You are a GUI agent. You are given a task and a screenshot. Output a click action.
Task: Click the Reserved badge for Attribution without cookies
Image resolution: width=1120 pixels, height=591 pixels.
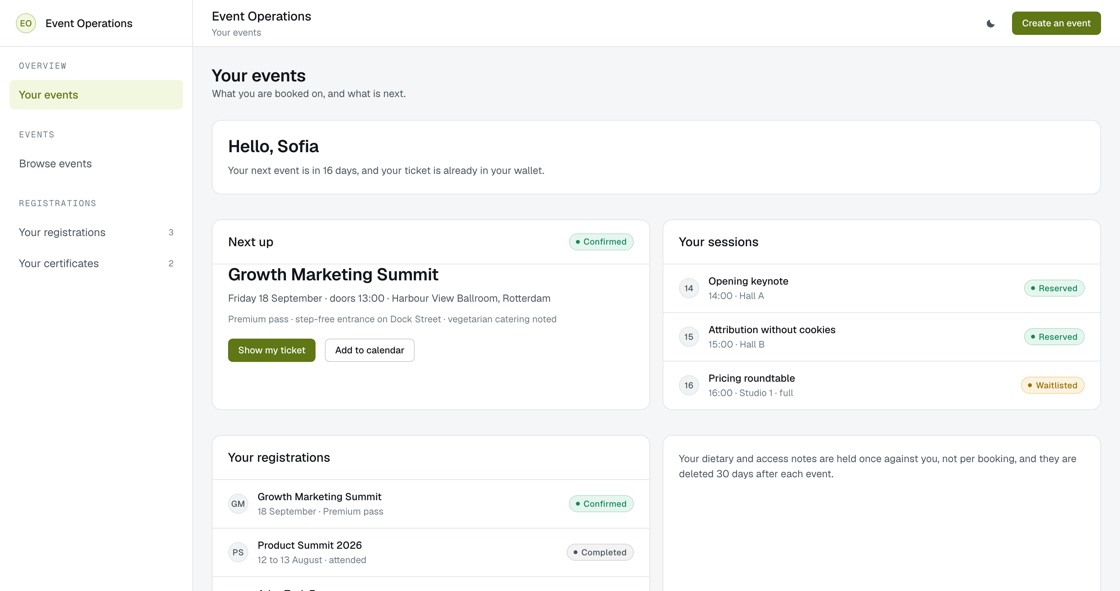(x=1054, y=337)
